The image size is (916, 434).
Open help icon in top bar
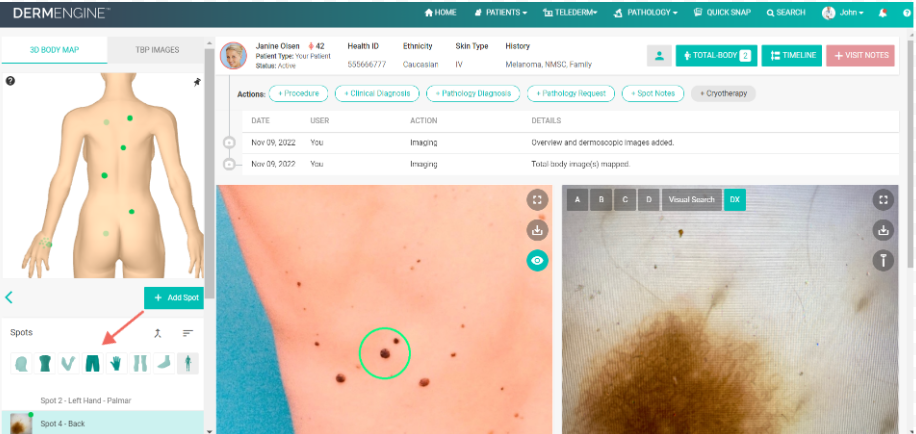tap(907, 13)
